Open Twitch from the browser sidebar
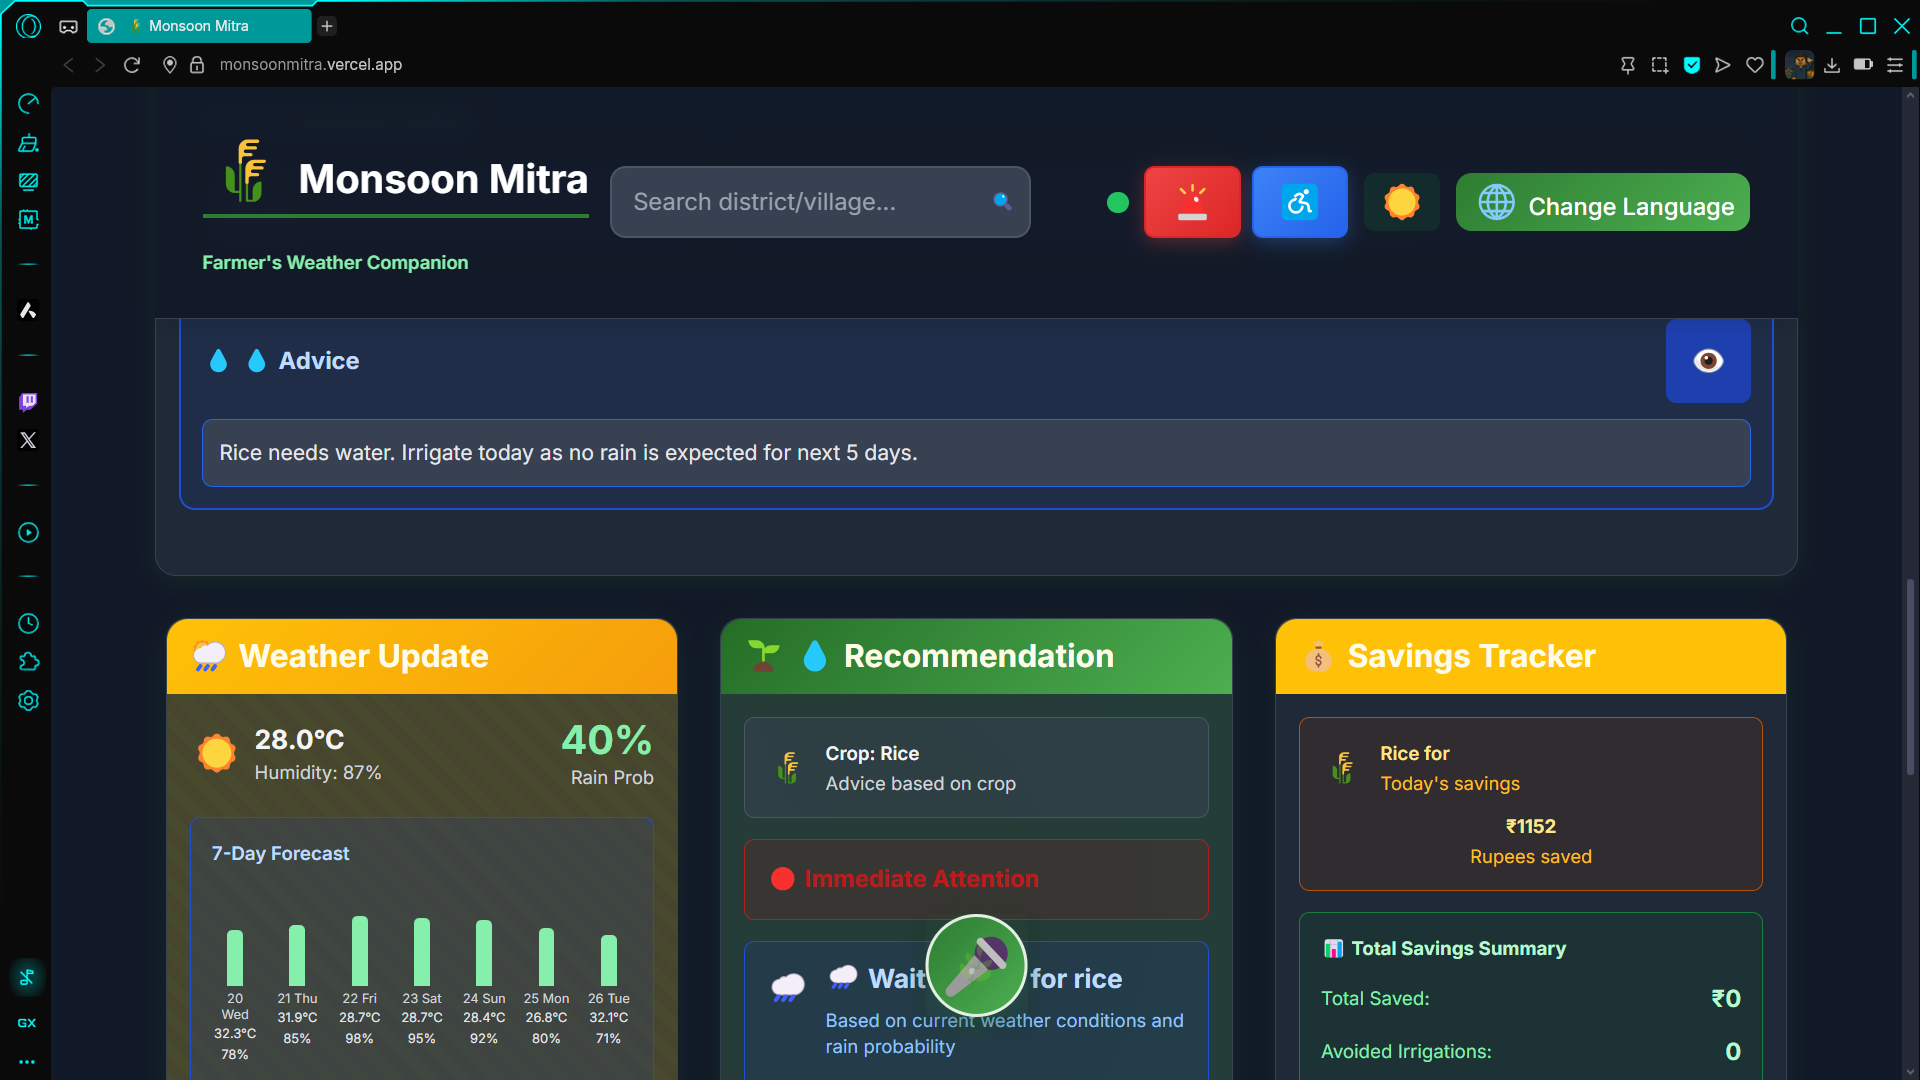Screen dimensions: 1920x1080 click(x=28, y=401)
